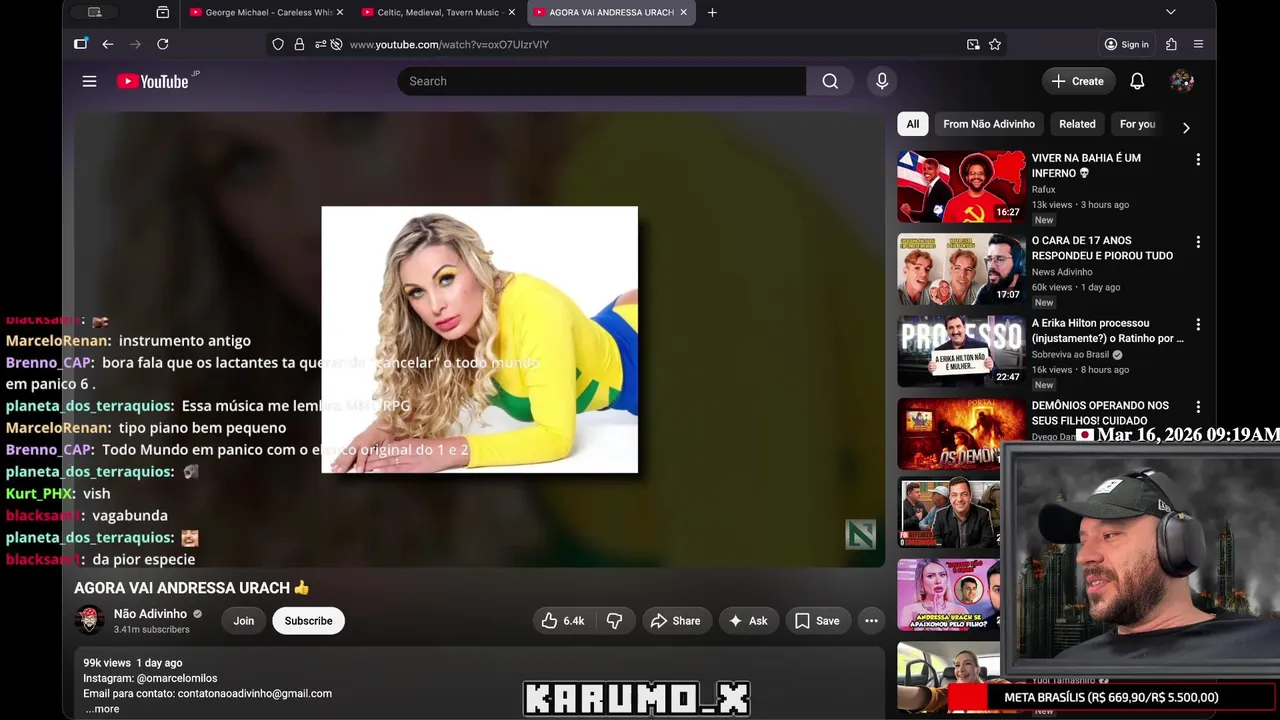The height and width of the screenshot is (720, 1280).
Task: Click the Sobreviva ao Brasil channel name
Action: (x=1071, y=355)
